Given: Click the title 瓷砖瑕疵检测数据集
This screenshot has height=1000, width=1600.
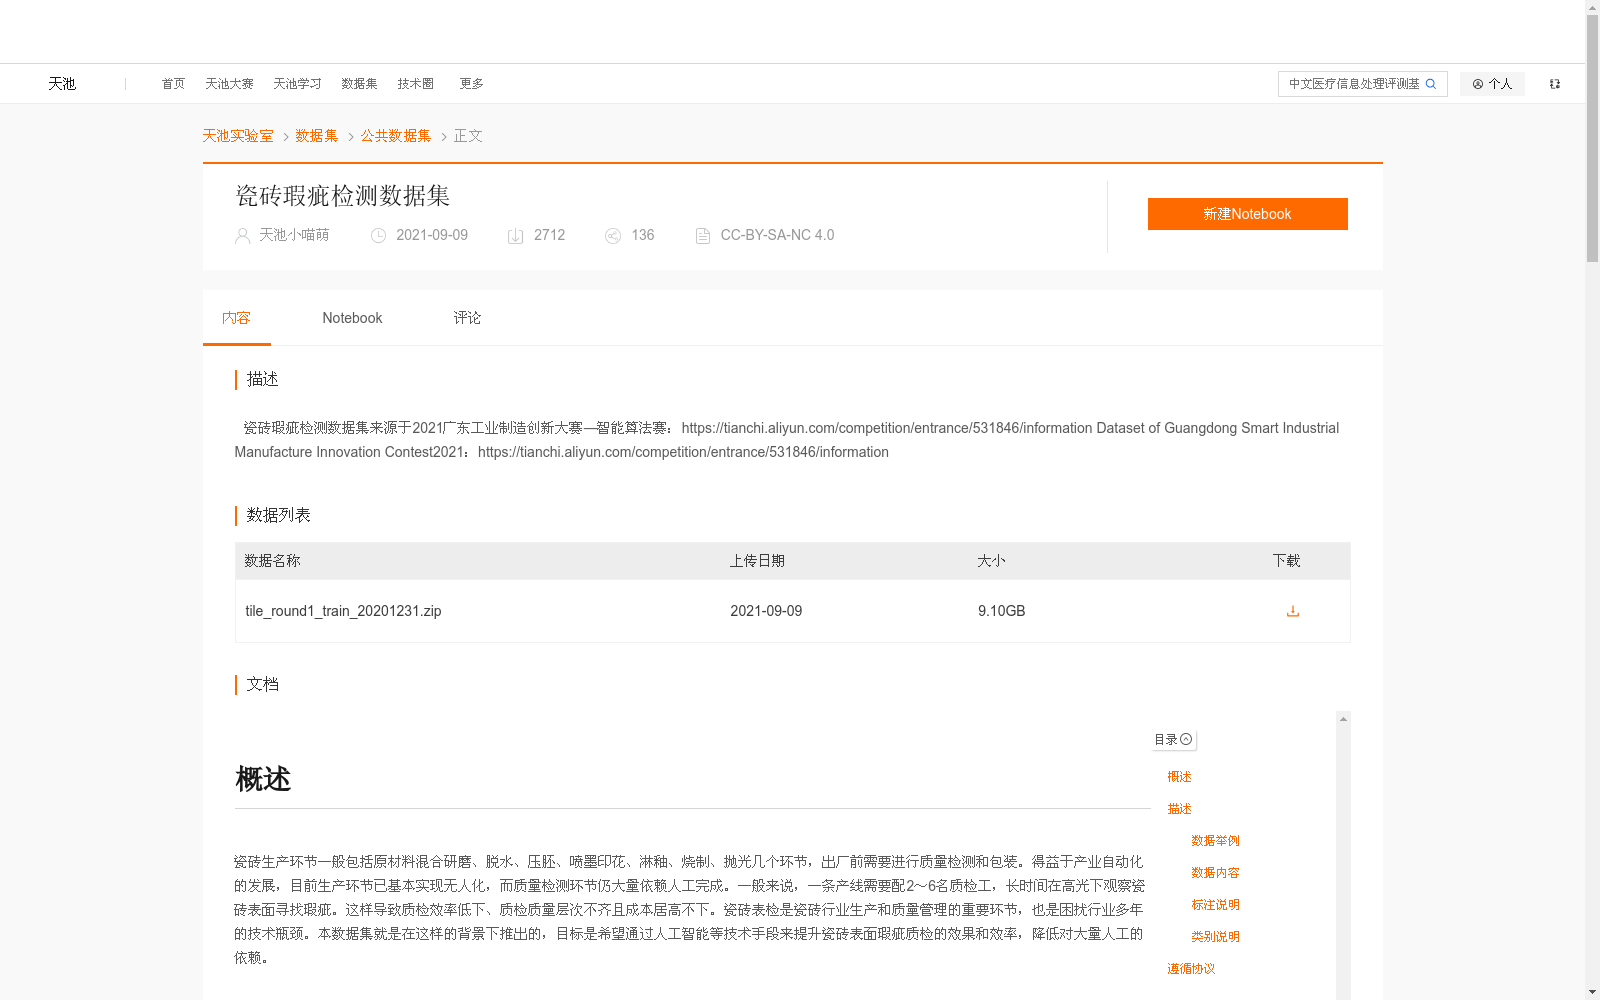Looking at the screenshot, I should [343, 196].
